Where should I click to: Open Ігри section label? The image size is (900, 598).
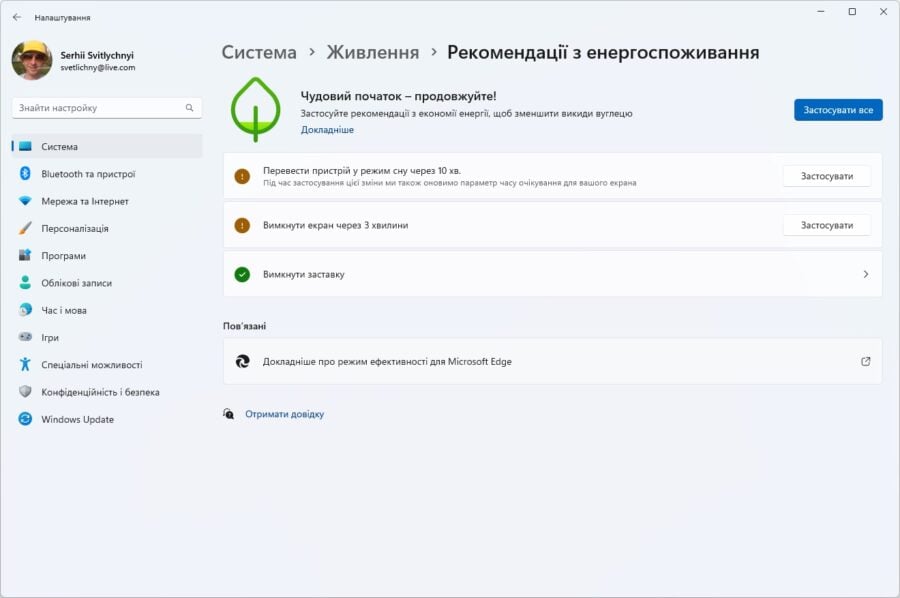coord(50,337)
